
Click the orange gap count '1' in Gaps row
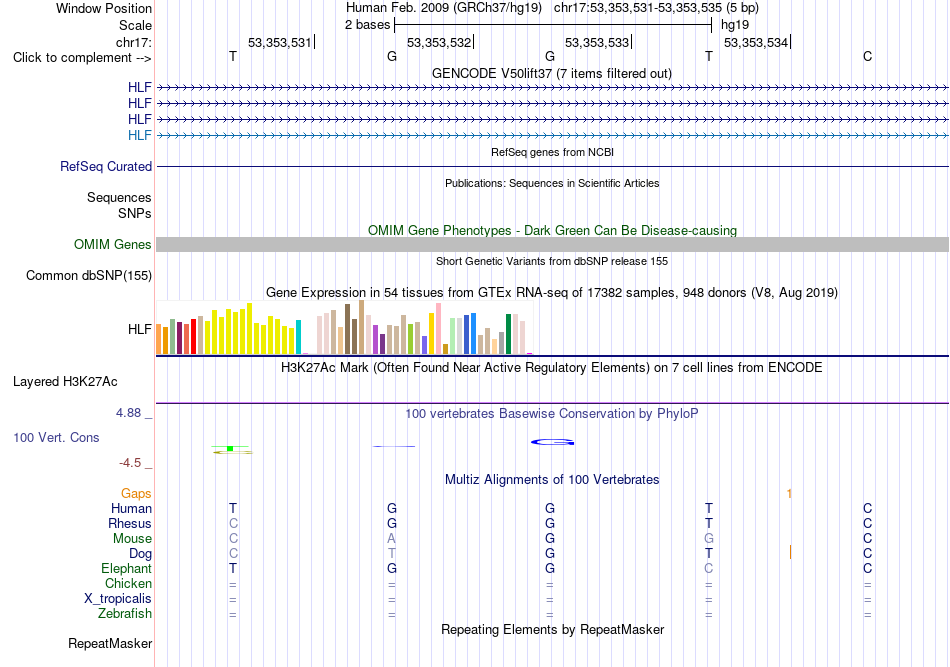click(789, 494)
